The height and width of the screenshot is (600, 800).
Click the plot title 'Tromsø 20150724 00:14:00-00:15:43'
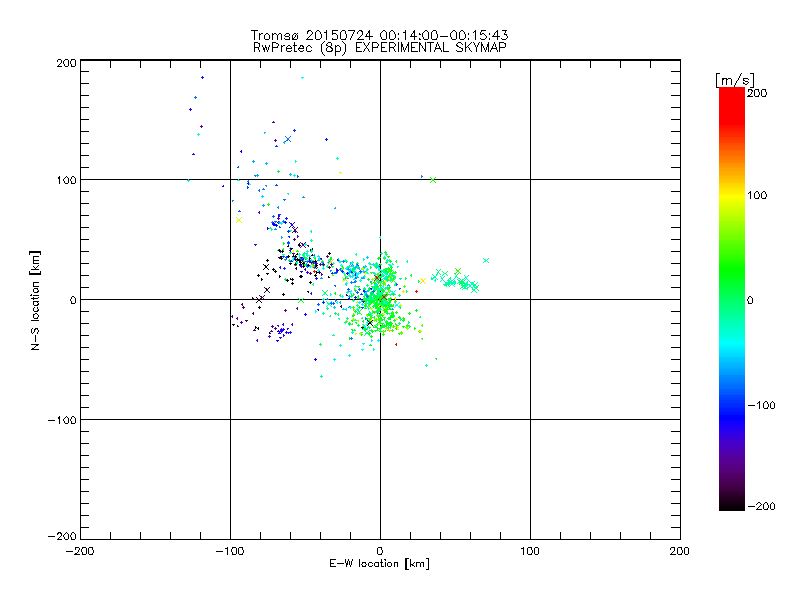coord(379,35)
